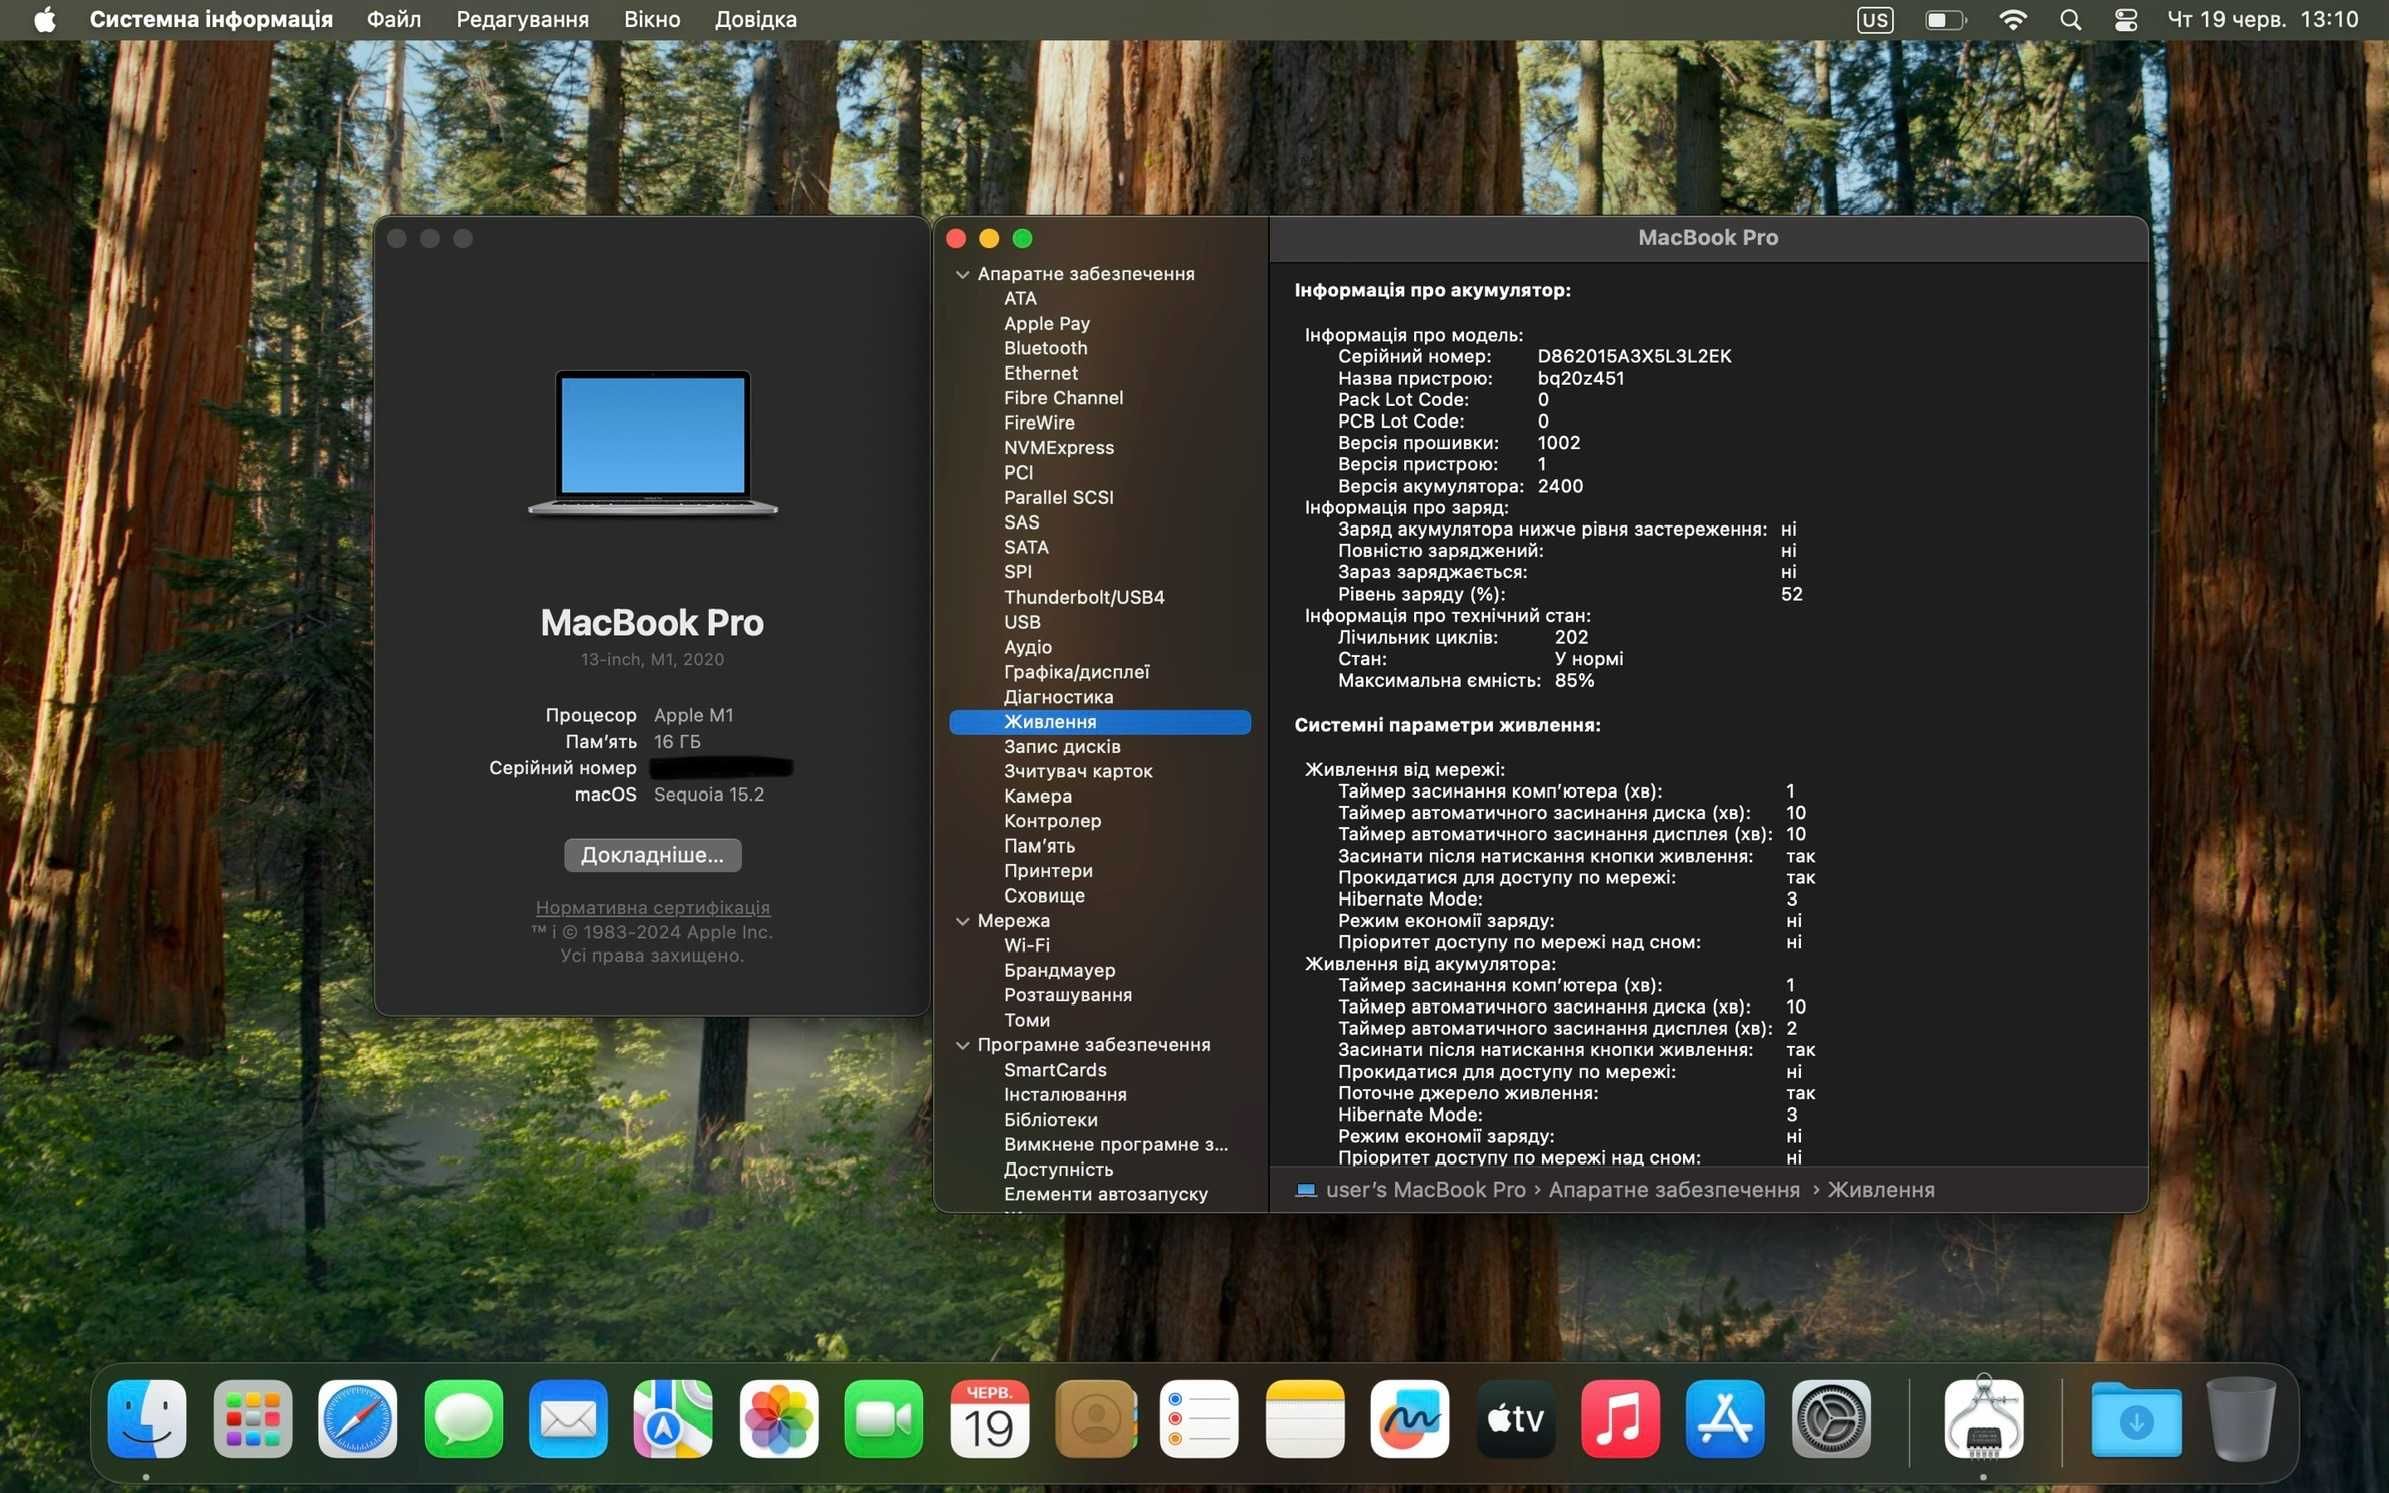Open Spotlight search in the menu bar
Image resolution: width=2389 pixels, height=1493 pixels.
click(x=2071, y=19)
